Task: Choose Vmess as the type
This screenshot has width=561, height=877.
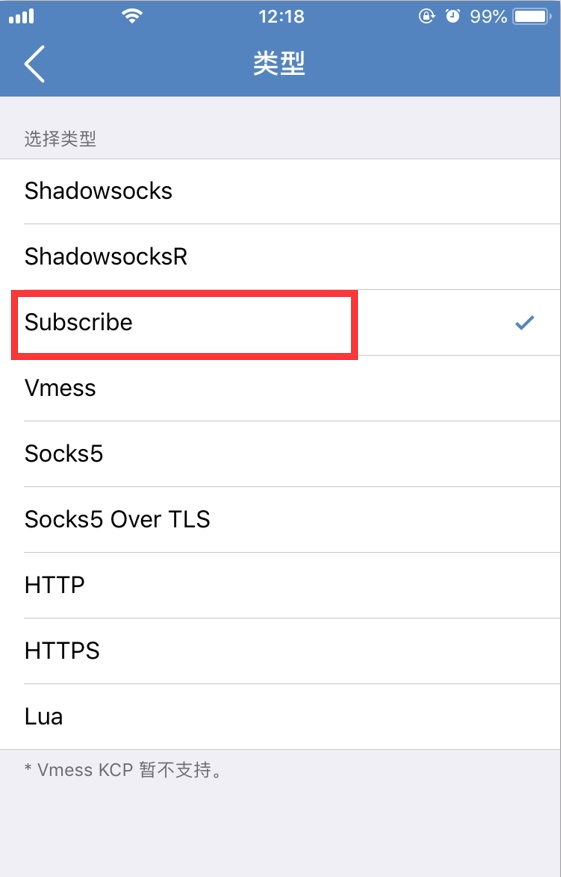Action: click(x=280, y=388)
